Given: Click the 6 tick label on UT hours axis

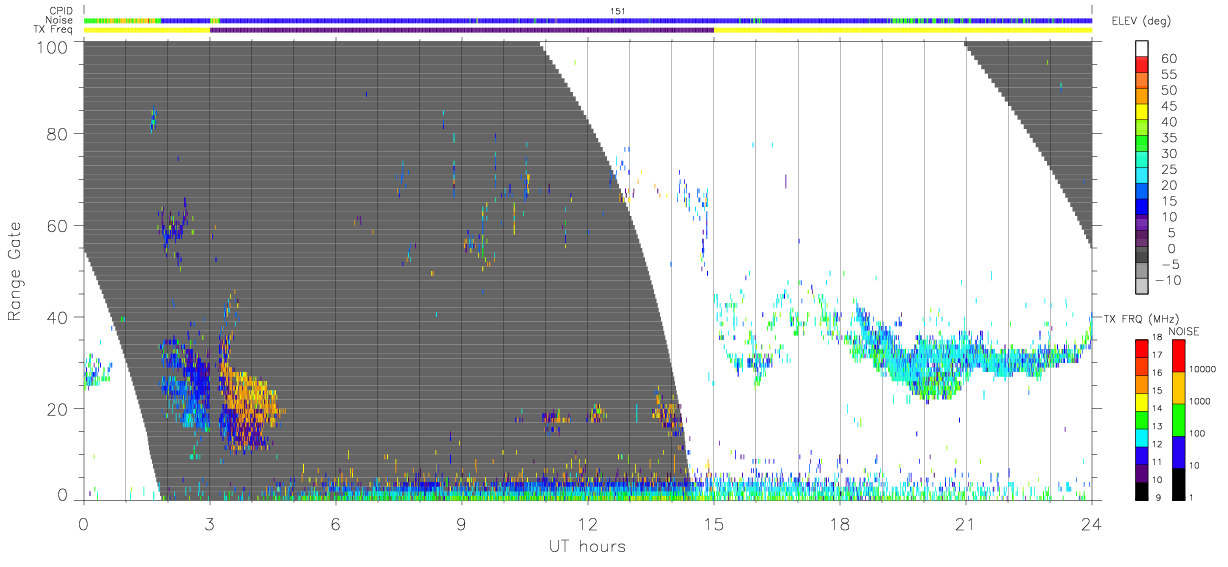Looking at the screenshot, I should (x=335, y=523).
